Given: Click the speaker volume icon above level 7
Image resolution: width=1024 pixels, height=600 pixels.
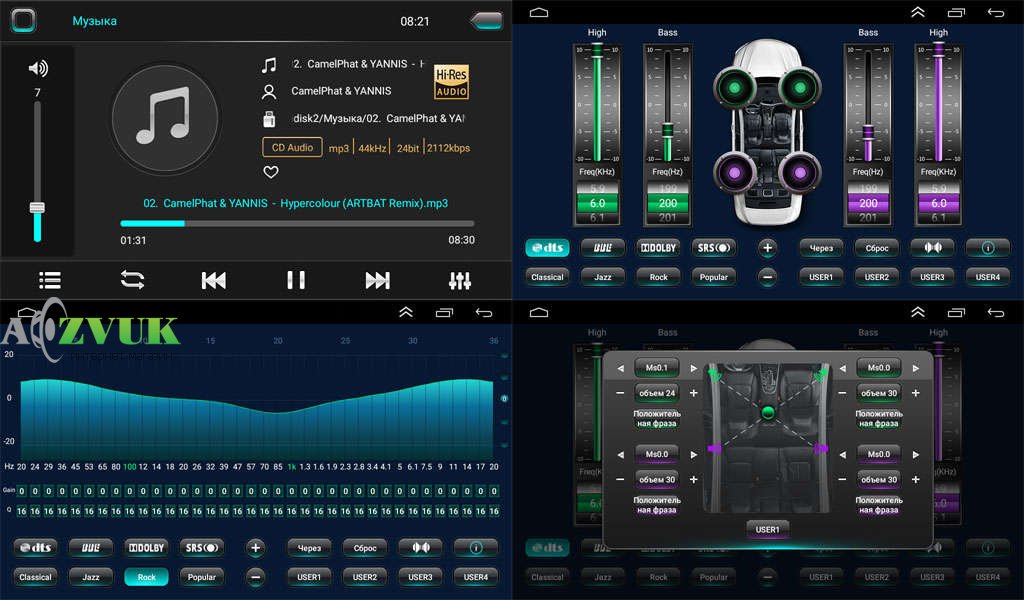Looking at the screenshot, I should pos(38,68).
